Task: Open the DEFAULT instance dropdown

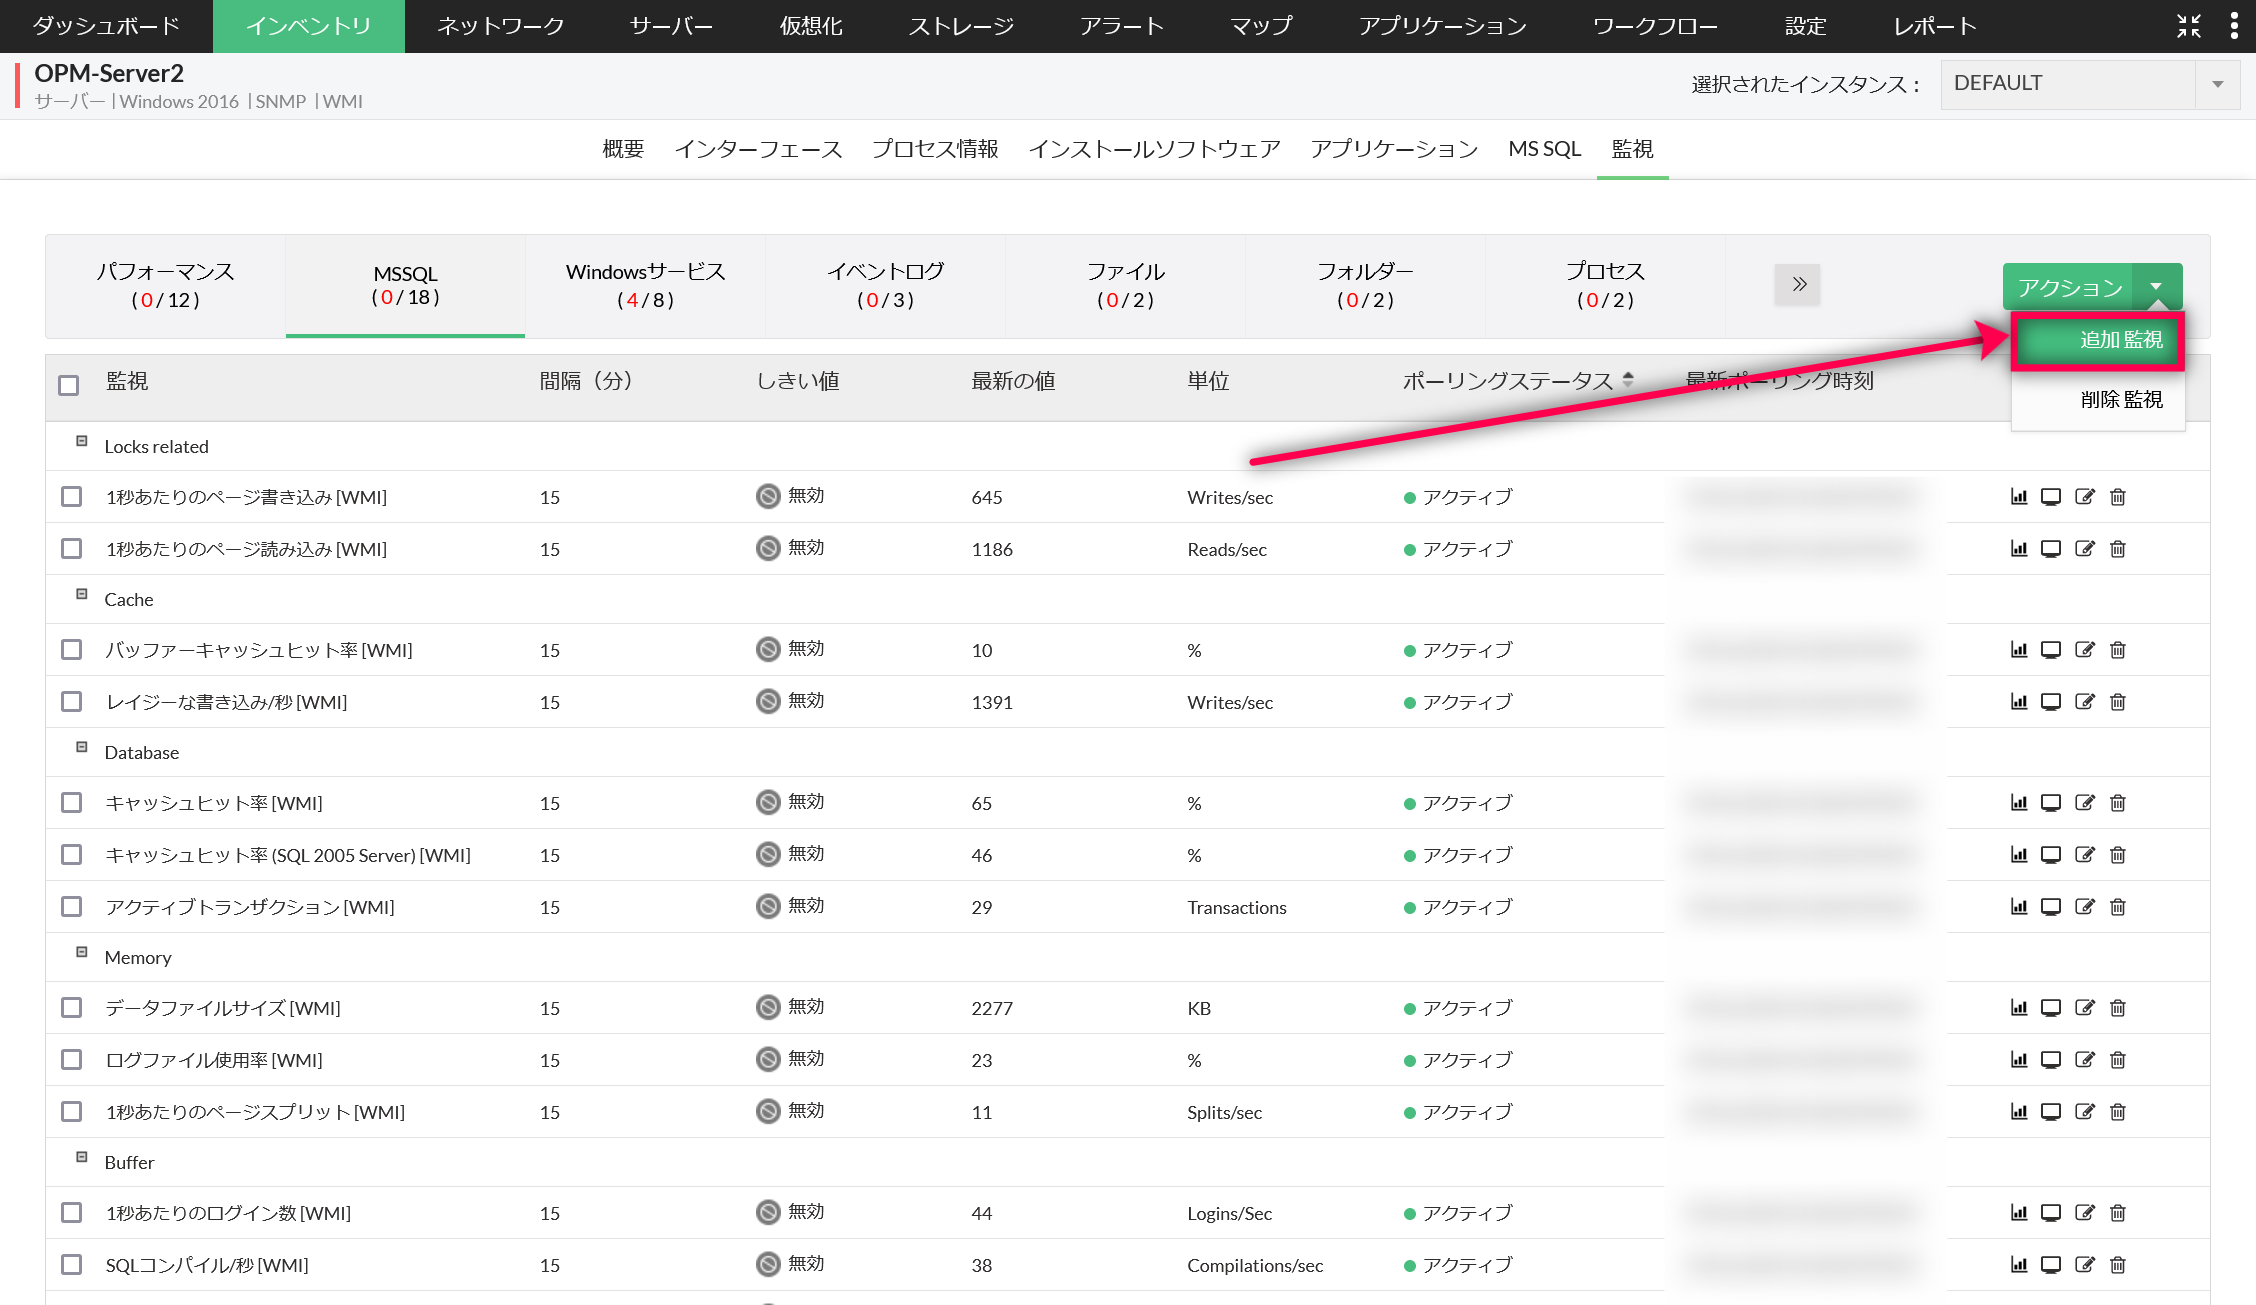Action: [x=2217, y=84]
